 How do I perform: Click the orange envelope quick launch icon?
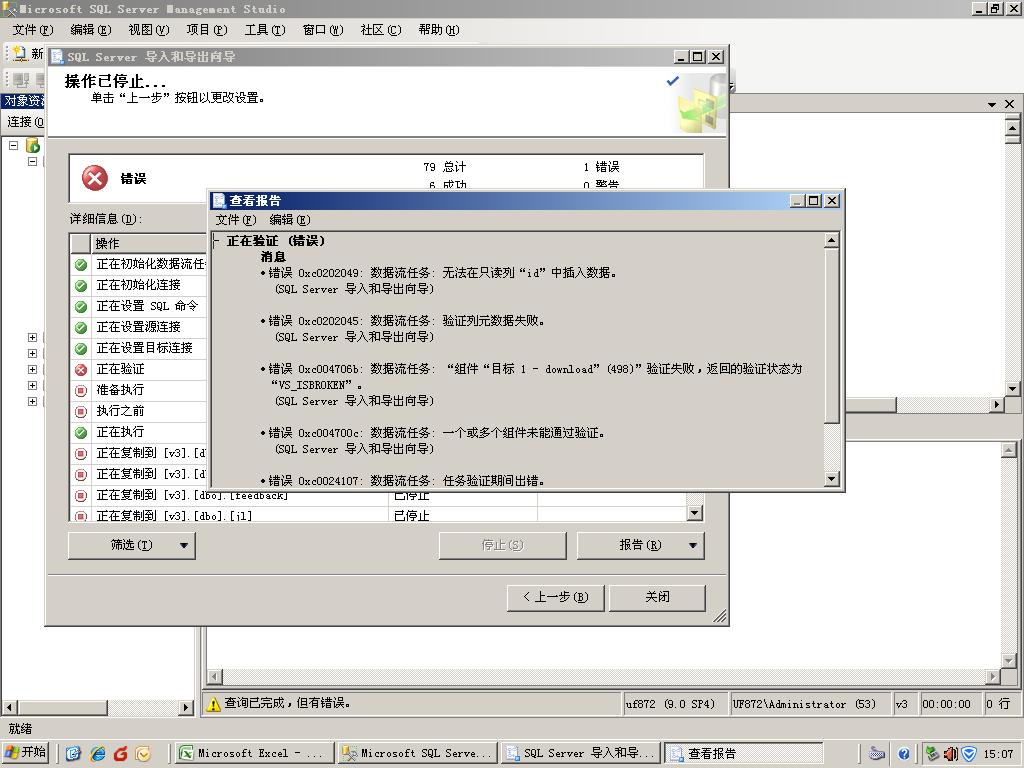coord(143,754)
